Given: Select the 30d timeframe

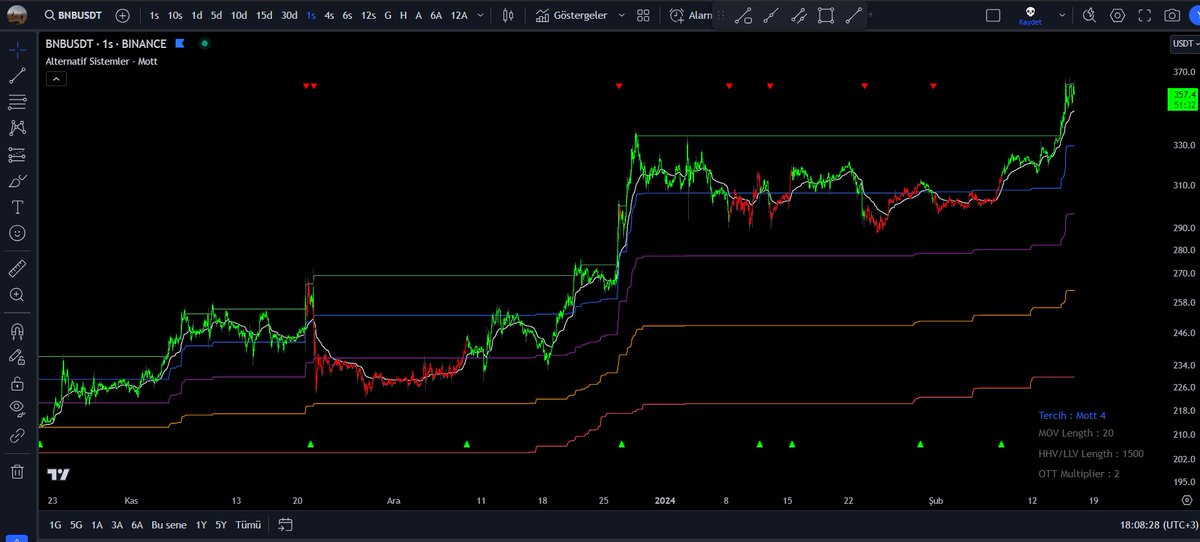Looking at the screenshot, I should click(x=289, y=16).
